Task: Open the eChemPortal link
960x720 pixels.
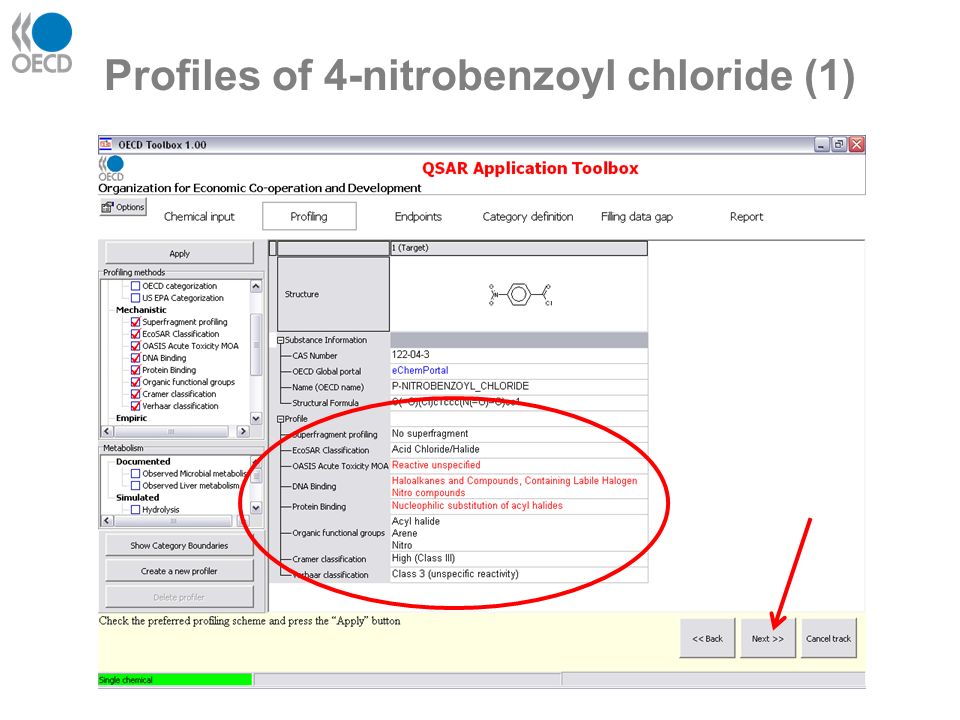Action: click(420, 370)
